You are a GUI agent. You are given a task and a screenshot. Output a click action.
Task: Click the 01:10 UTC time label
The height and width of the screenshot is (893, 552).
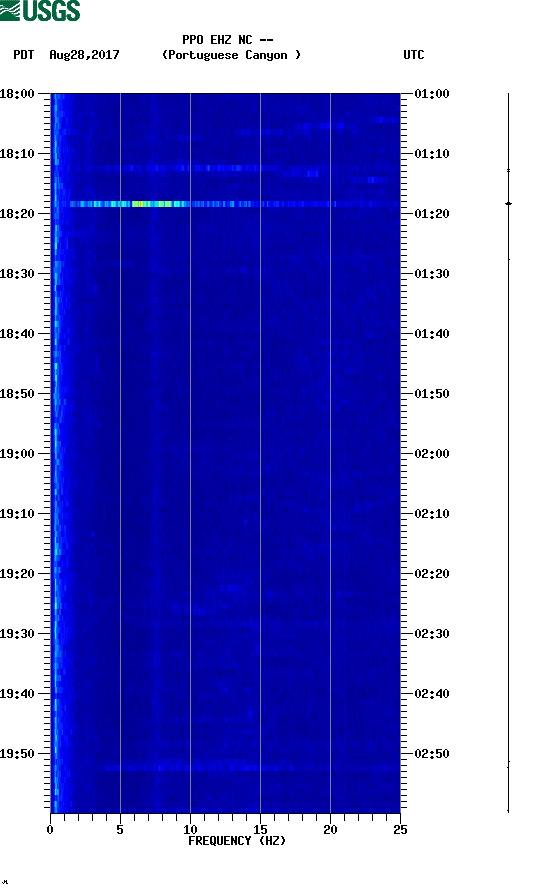tap(432, 154)
